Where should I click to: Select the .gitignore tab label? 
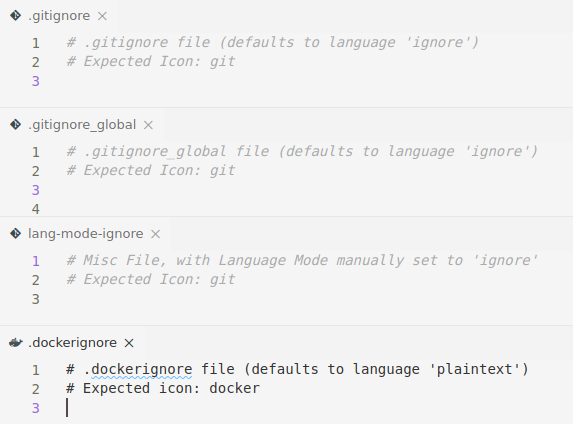[x=59, y=16]
